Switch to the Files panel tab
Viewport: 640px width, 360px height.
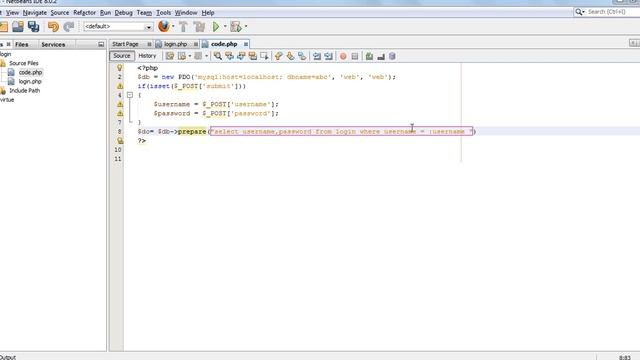pos(22,44)
